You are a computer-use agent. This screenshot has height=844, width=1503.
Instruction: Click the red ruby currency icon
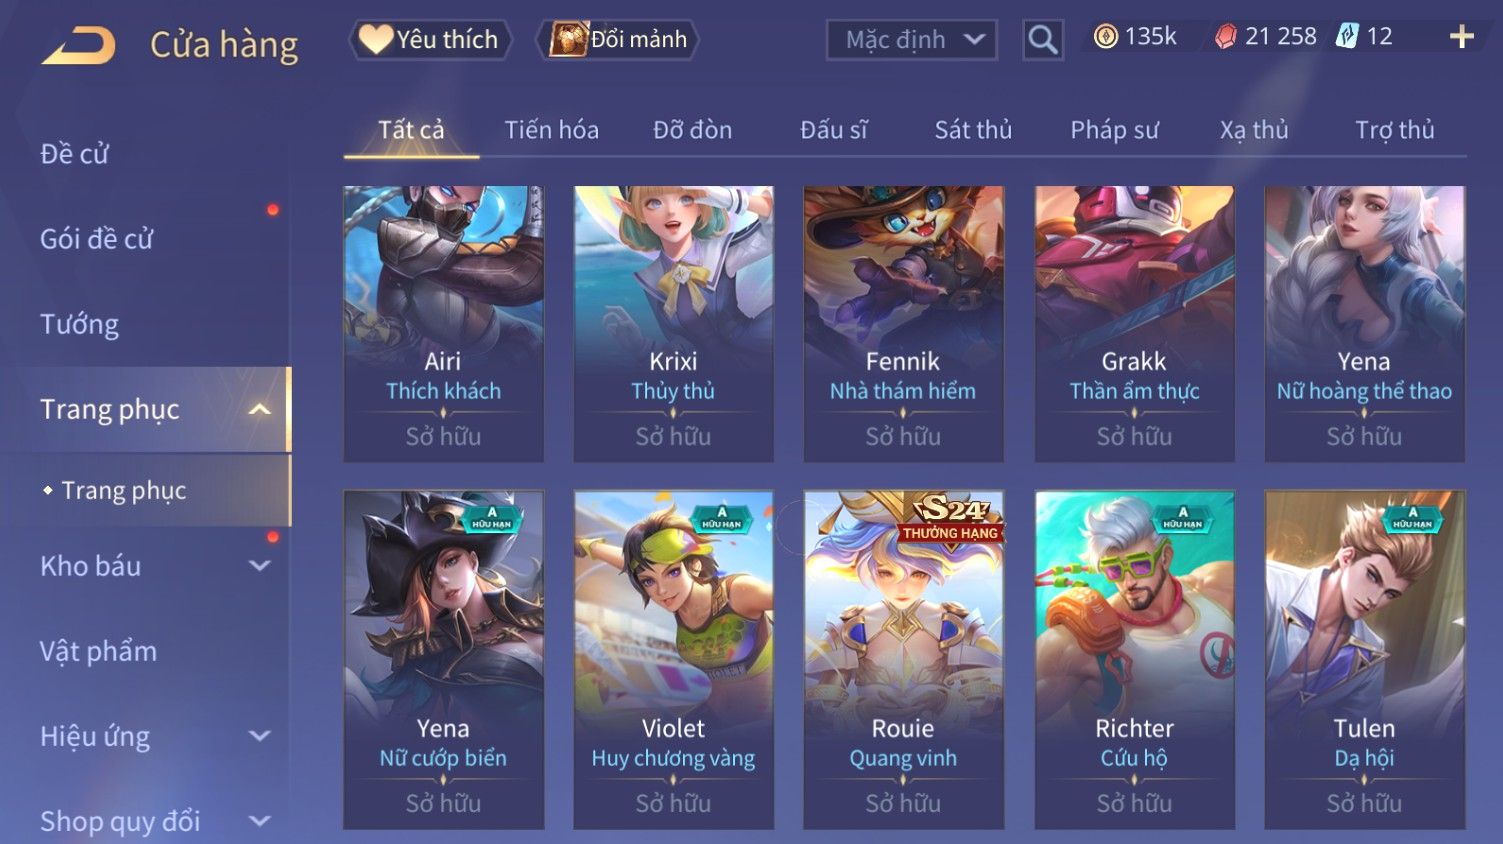(1225, 37)
